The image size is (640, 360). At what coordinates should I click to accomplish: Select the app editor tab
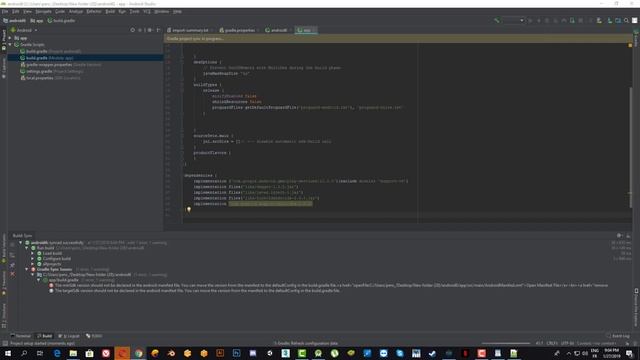point(306,30)
